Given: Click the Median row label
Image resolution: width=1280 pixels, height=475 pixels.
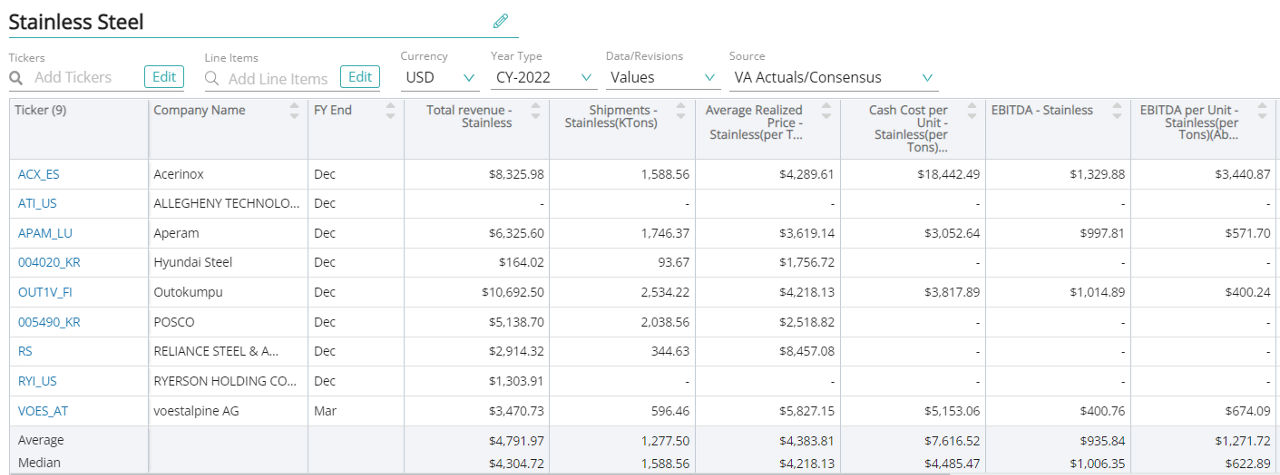Looking at the screenshot, I should click(39, 463).
